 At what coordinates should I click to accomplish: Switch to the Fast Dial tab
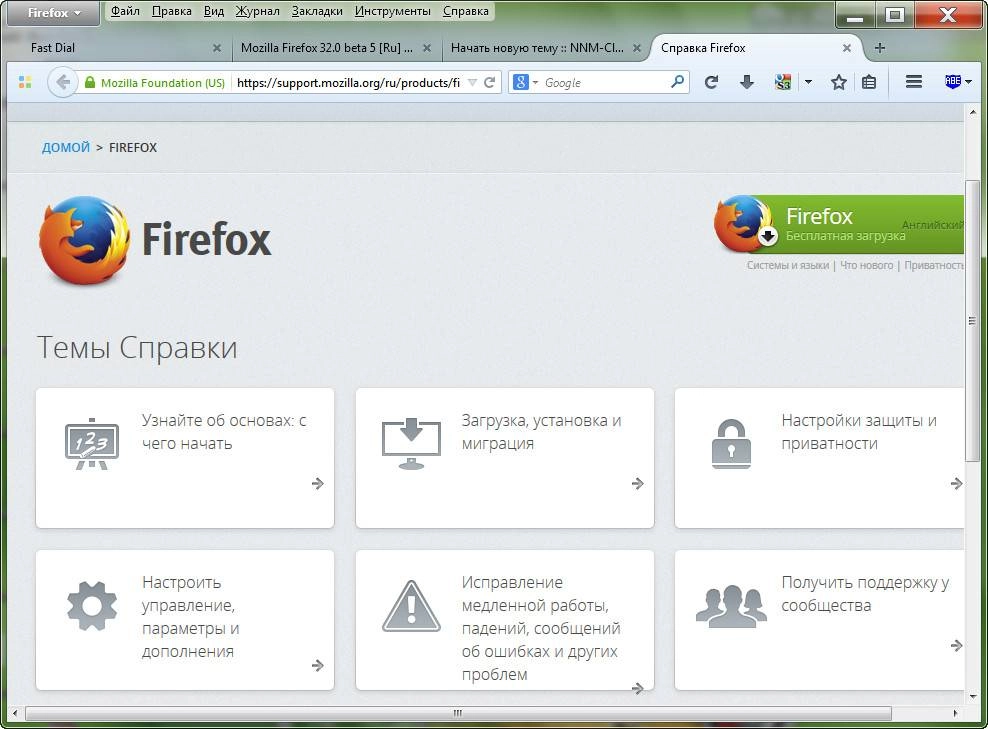click(x=118, y=48)
